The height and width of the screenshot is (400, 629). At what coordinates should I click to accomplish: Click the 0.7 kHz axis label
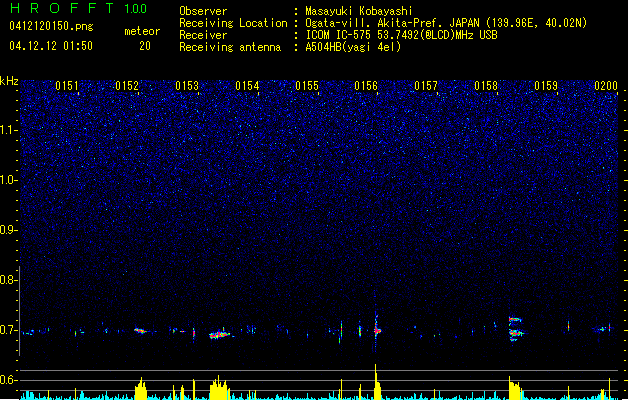(8, 330)
